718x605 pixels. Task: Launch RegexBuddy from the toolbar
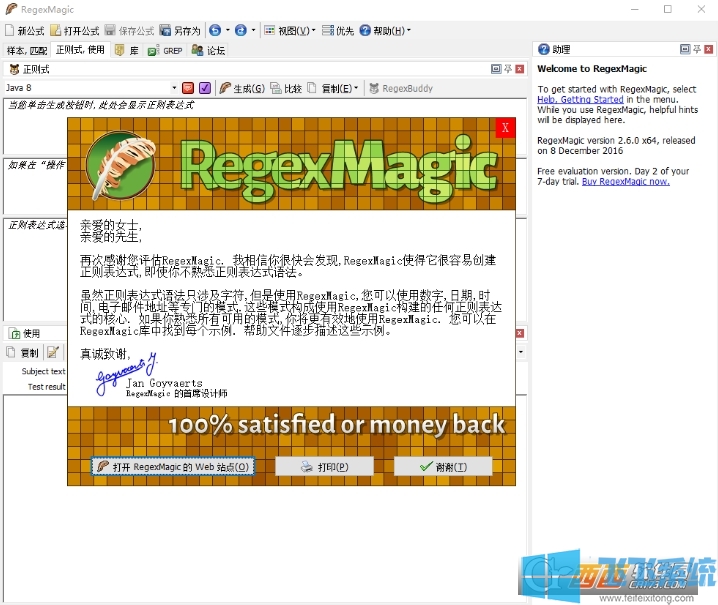[x=401, y=88]
